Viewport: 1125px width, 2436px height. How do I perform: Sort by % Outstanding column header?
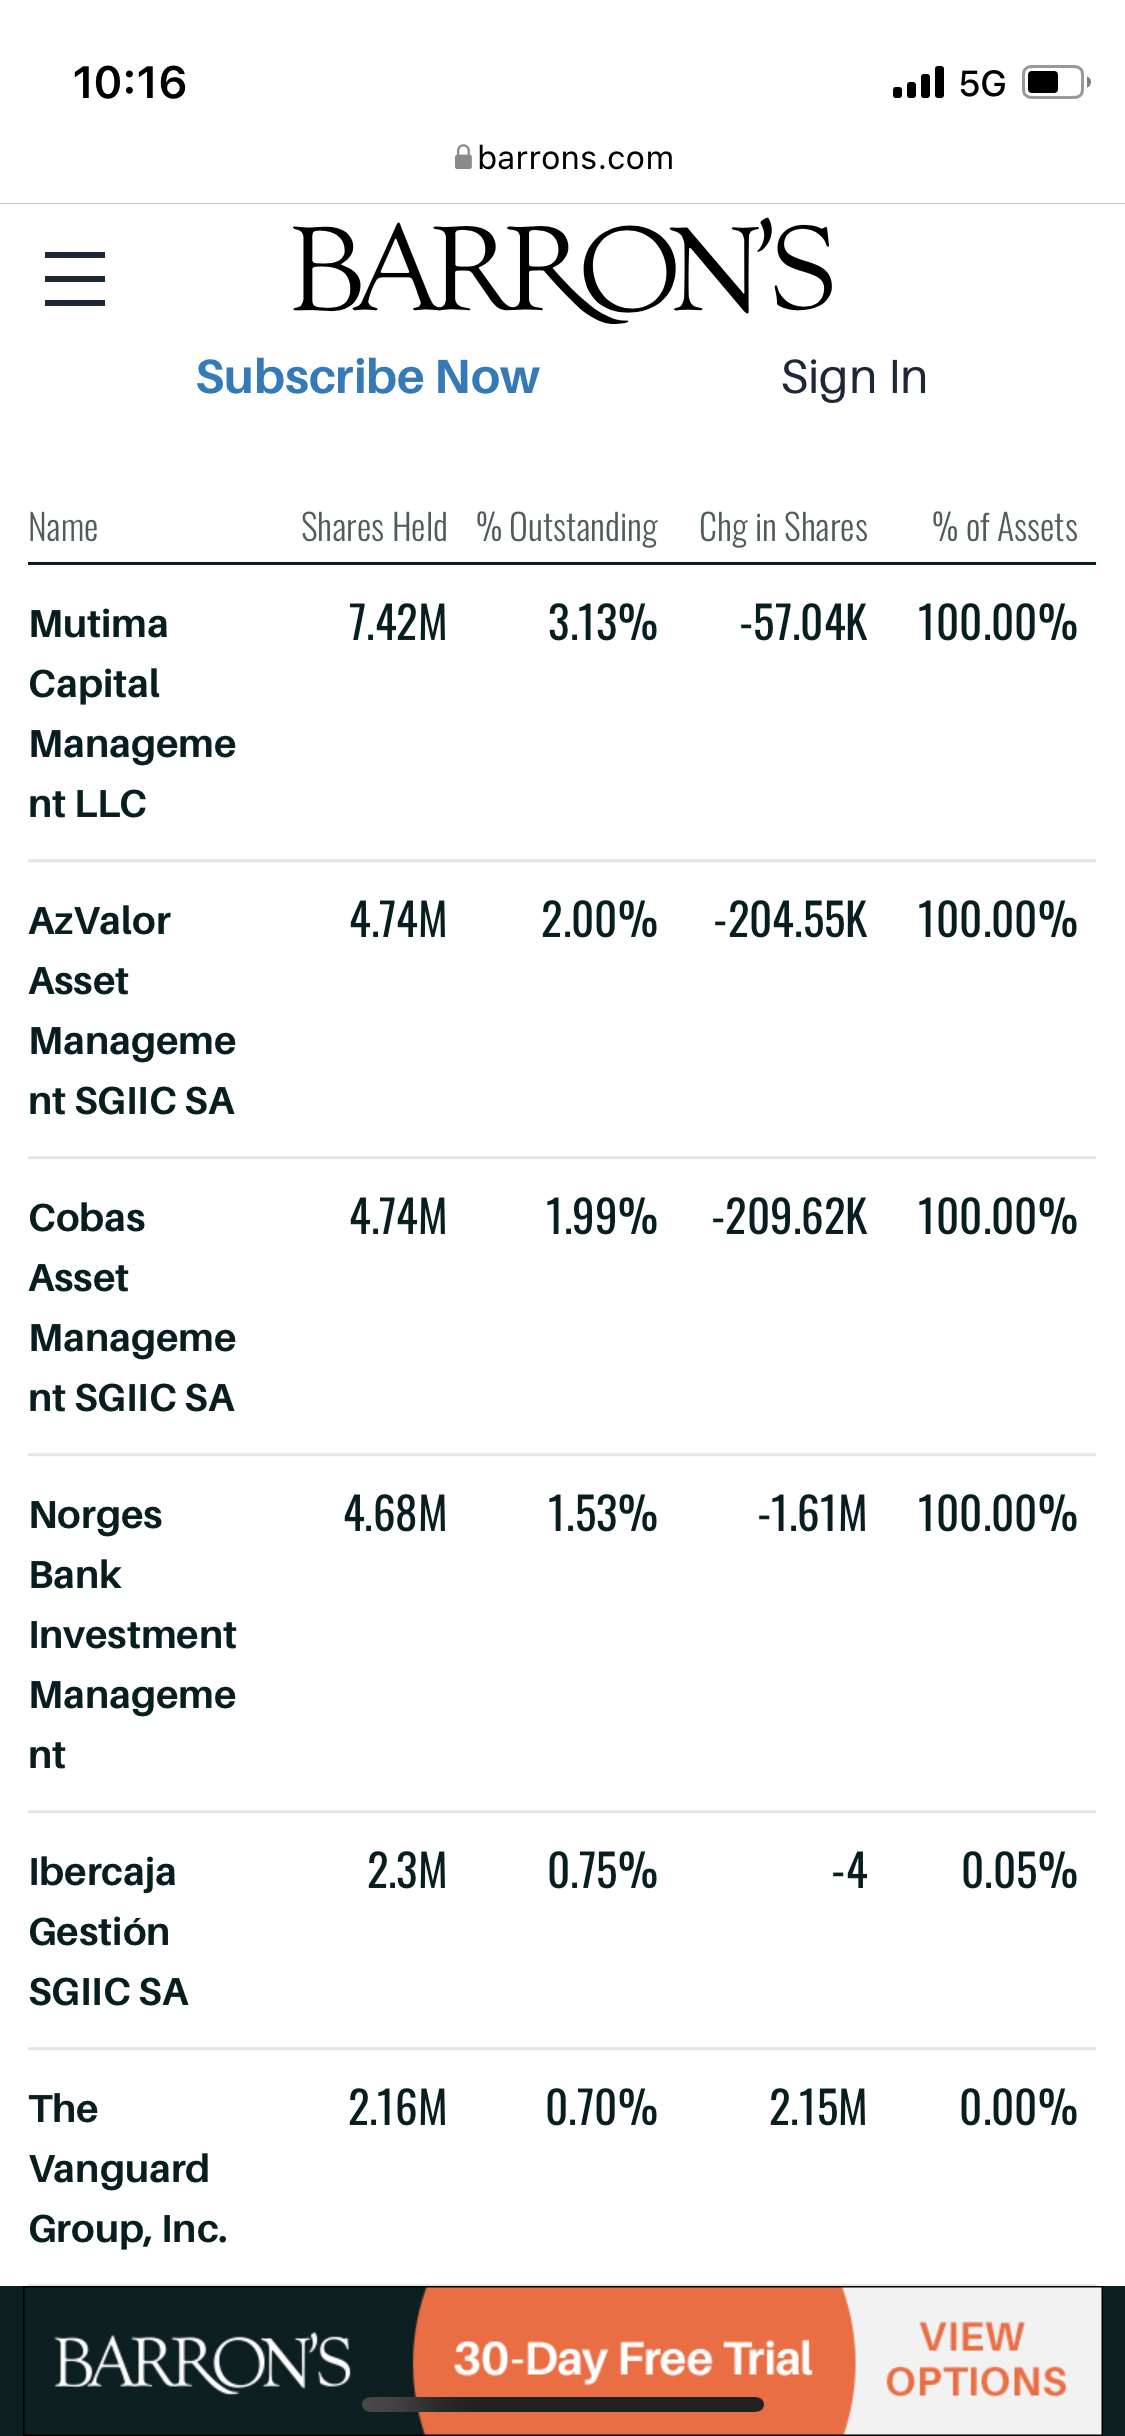click(x=566, y=527)
